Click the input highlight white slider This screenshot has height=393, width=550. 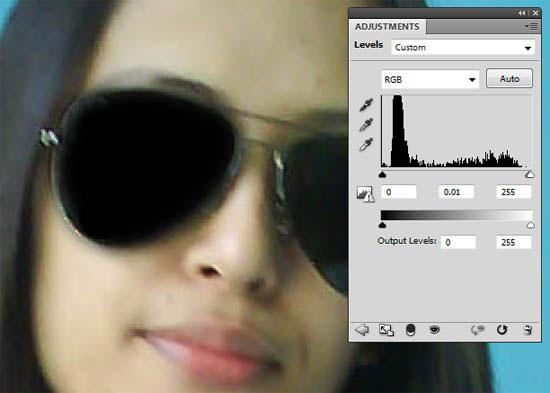tap(530, 174)
